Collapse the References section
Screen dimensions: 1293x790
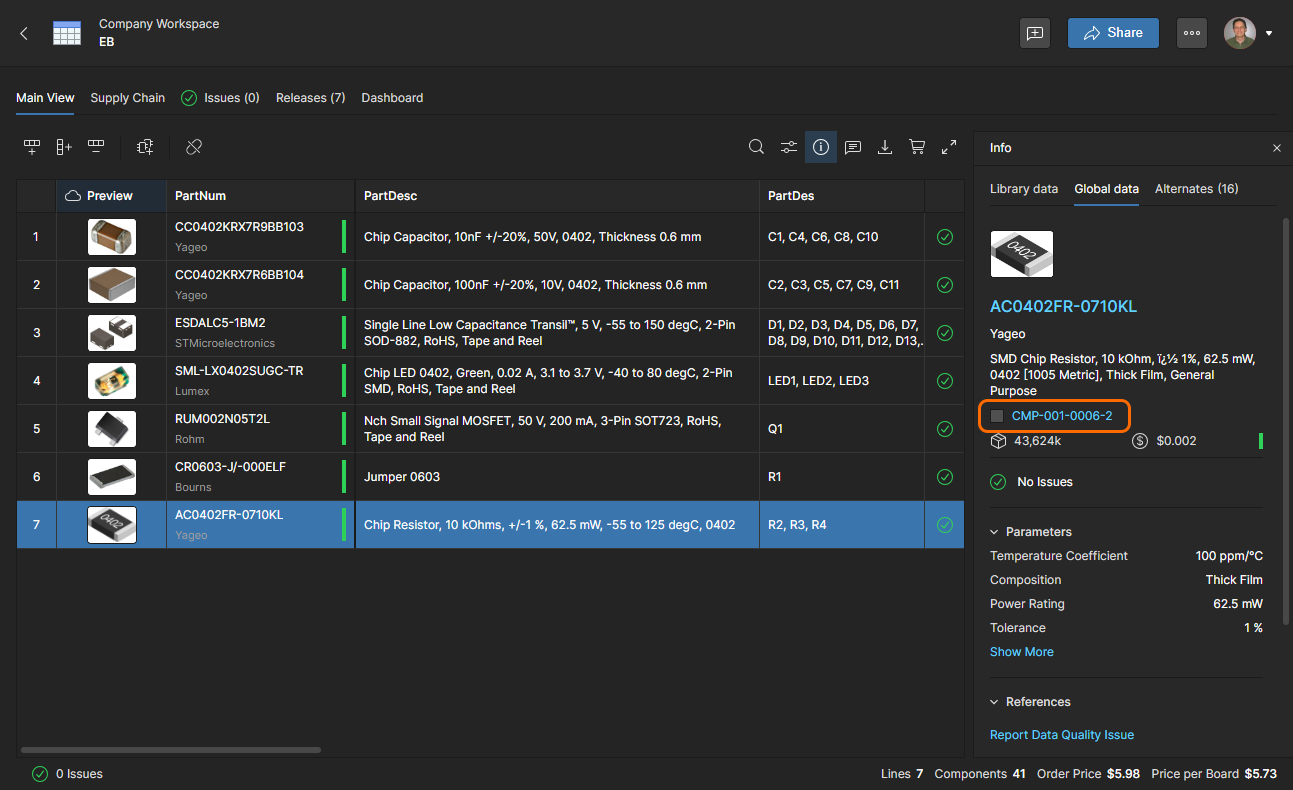pyautogui.click(x=995, y=702)
